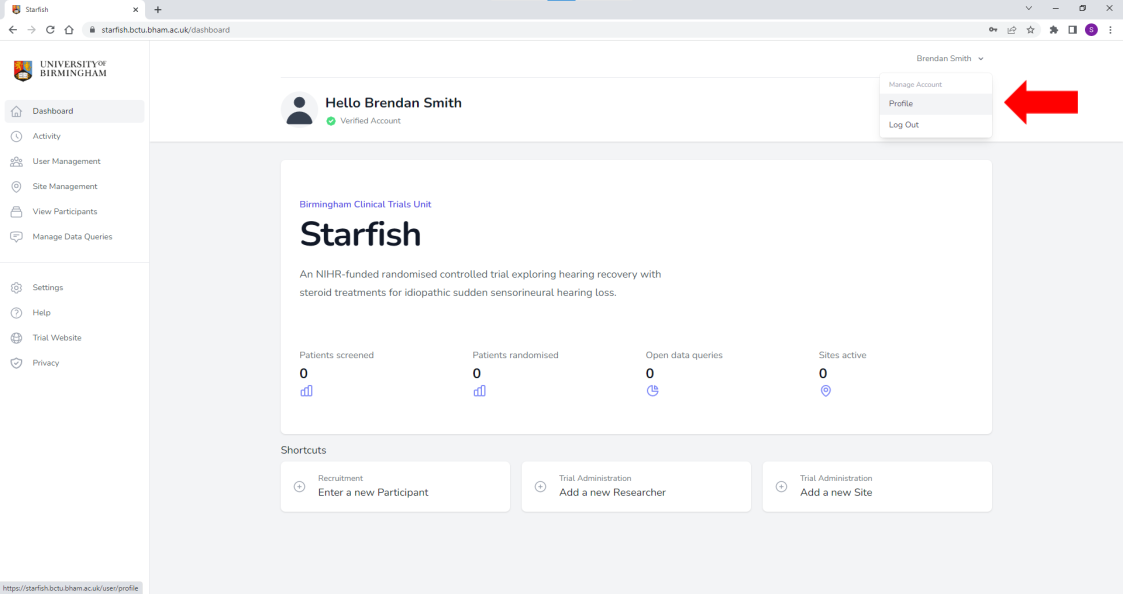Collapse the Brendan Smith account dropdown
1123x594 pixels.
point(950,59)
